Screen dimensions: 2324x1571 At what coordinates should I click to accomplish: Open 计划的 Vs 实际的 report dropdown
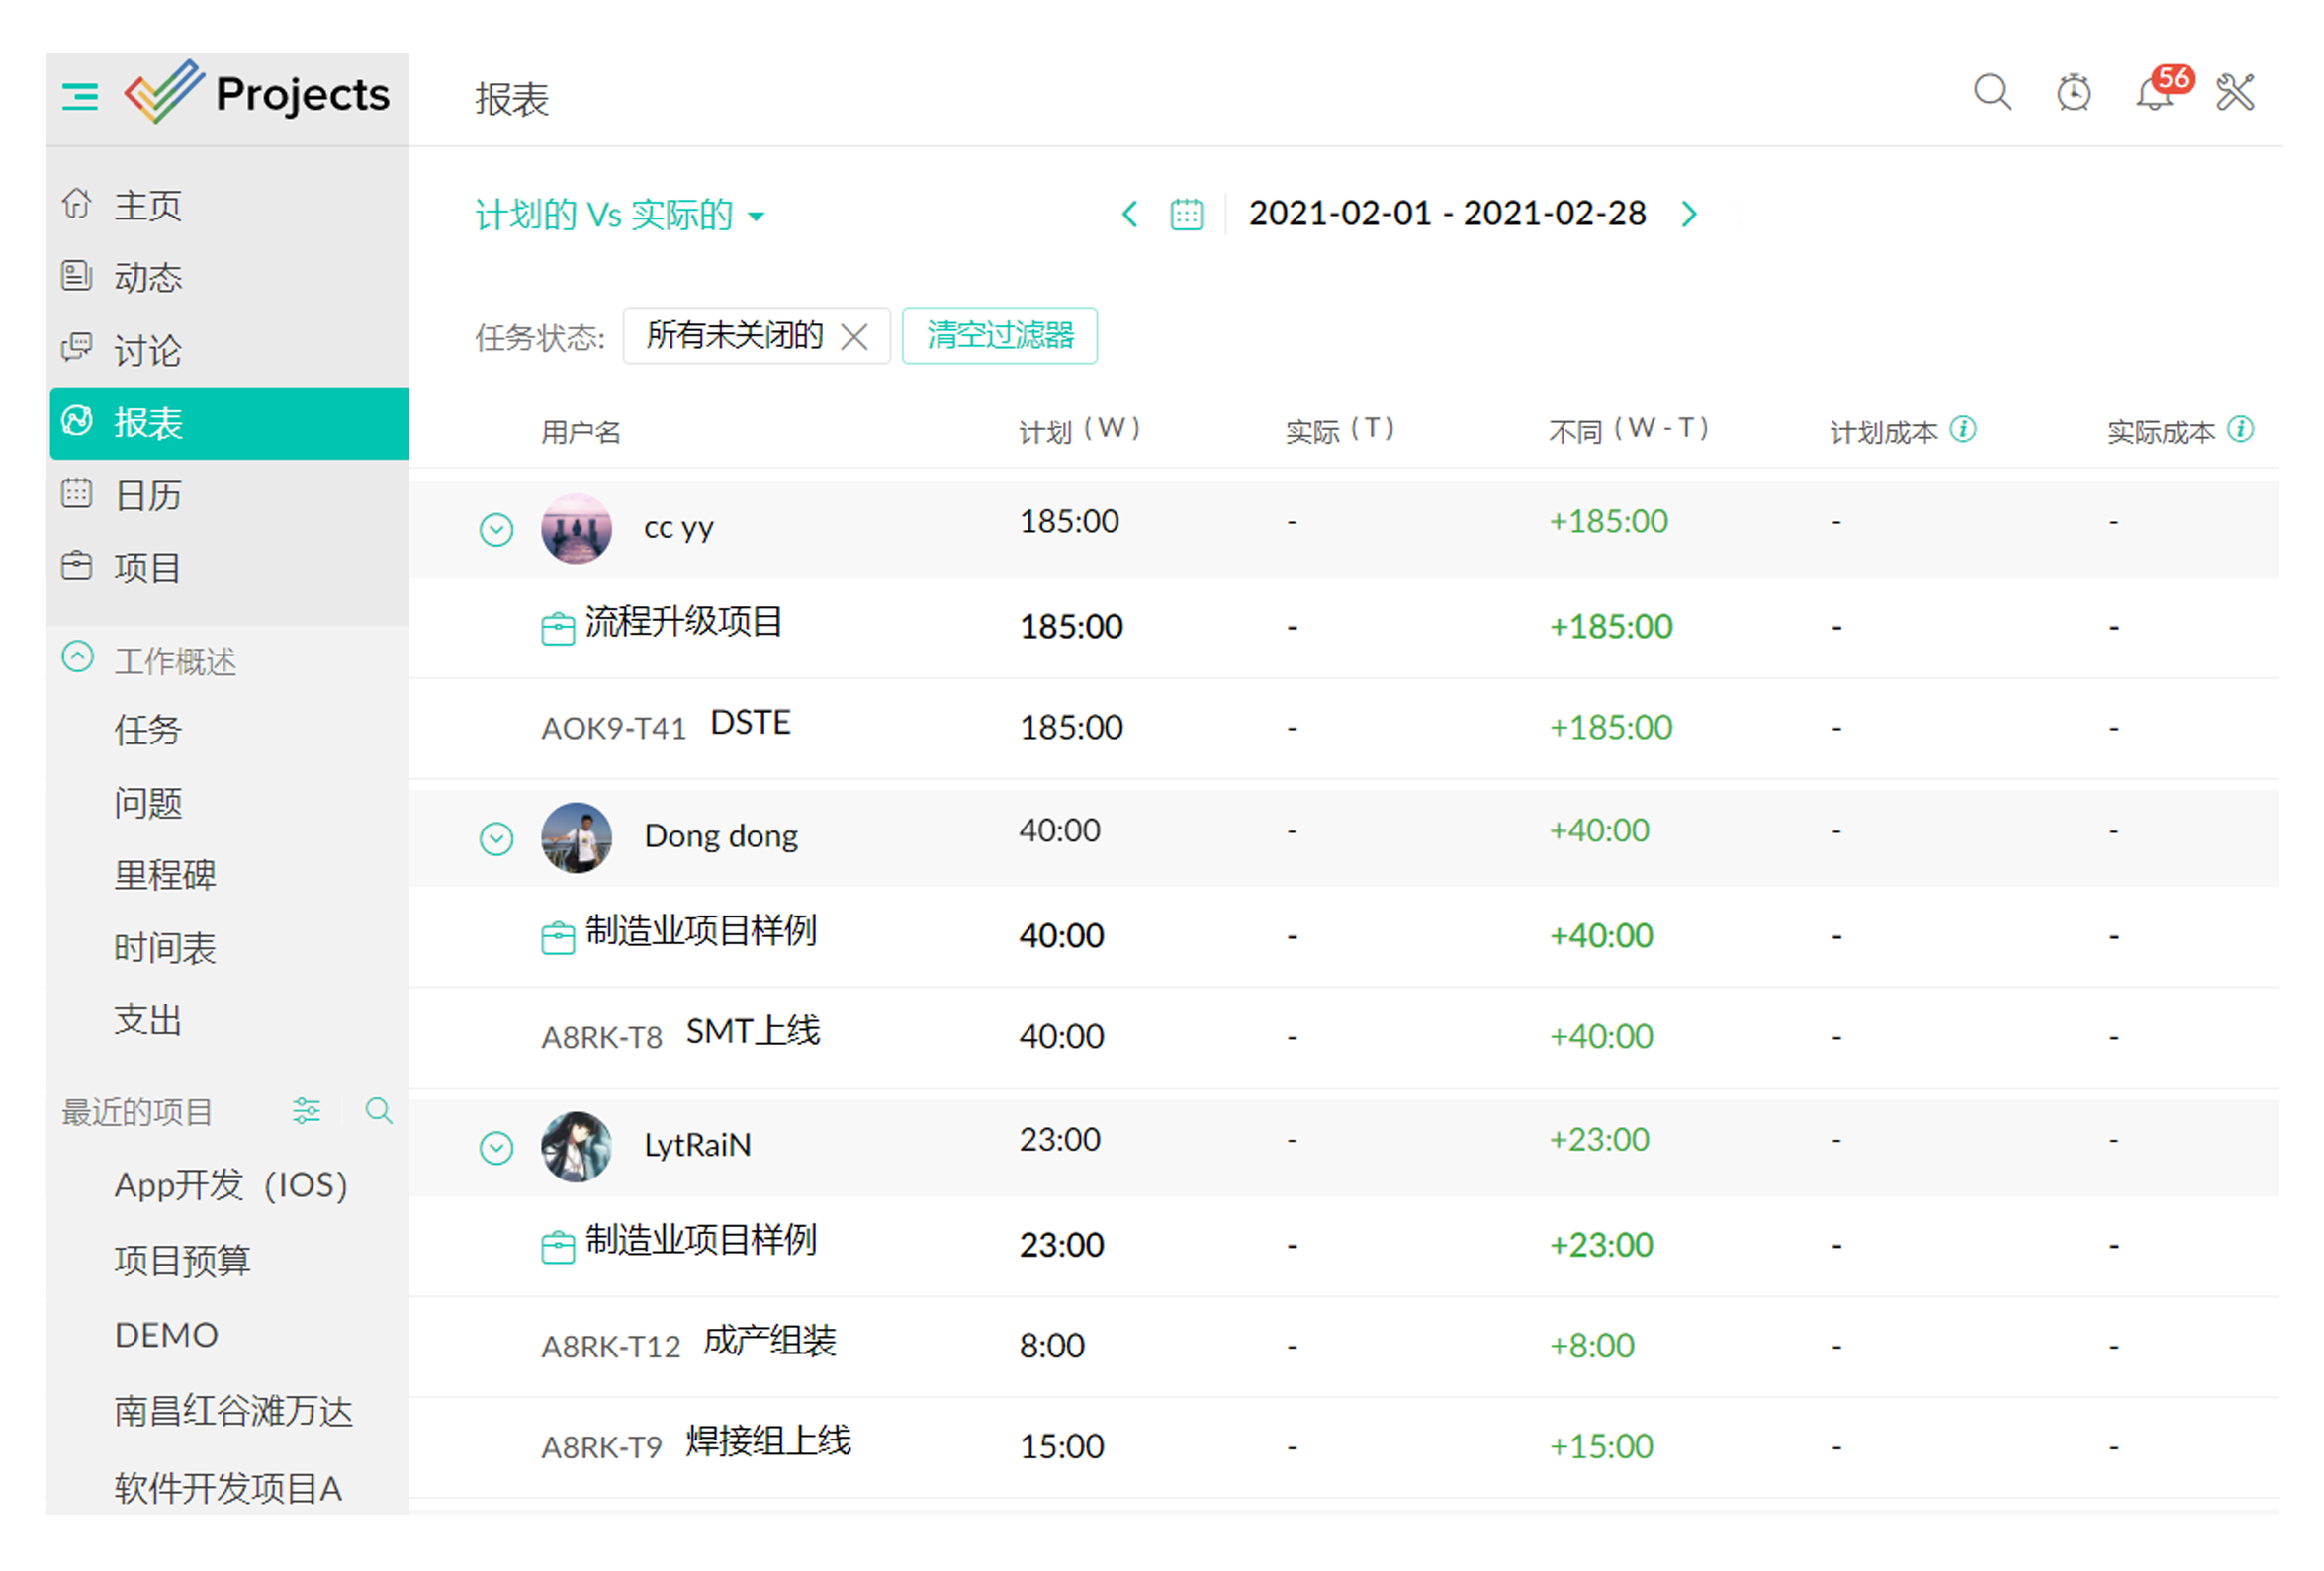pos(619,215)
